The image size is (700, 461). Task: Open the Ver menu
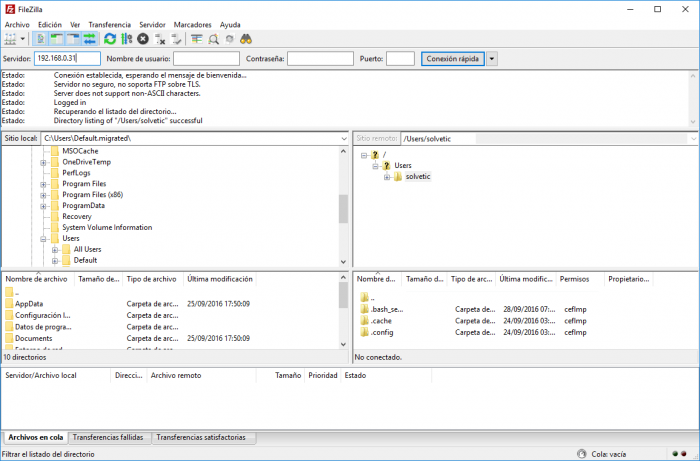coord(75,25)
